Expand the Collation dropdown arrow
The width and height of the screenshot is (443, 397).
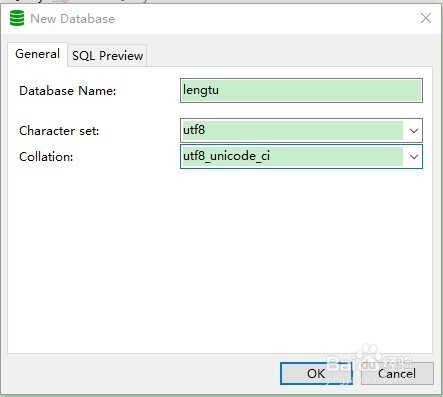414,156
